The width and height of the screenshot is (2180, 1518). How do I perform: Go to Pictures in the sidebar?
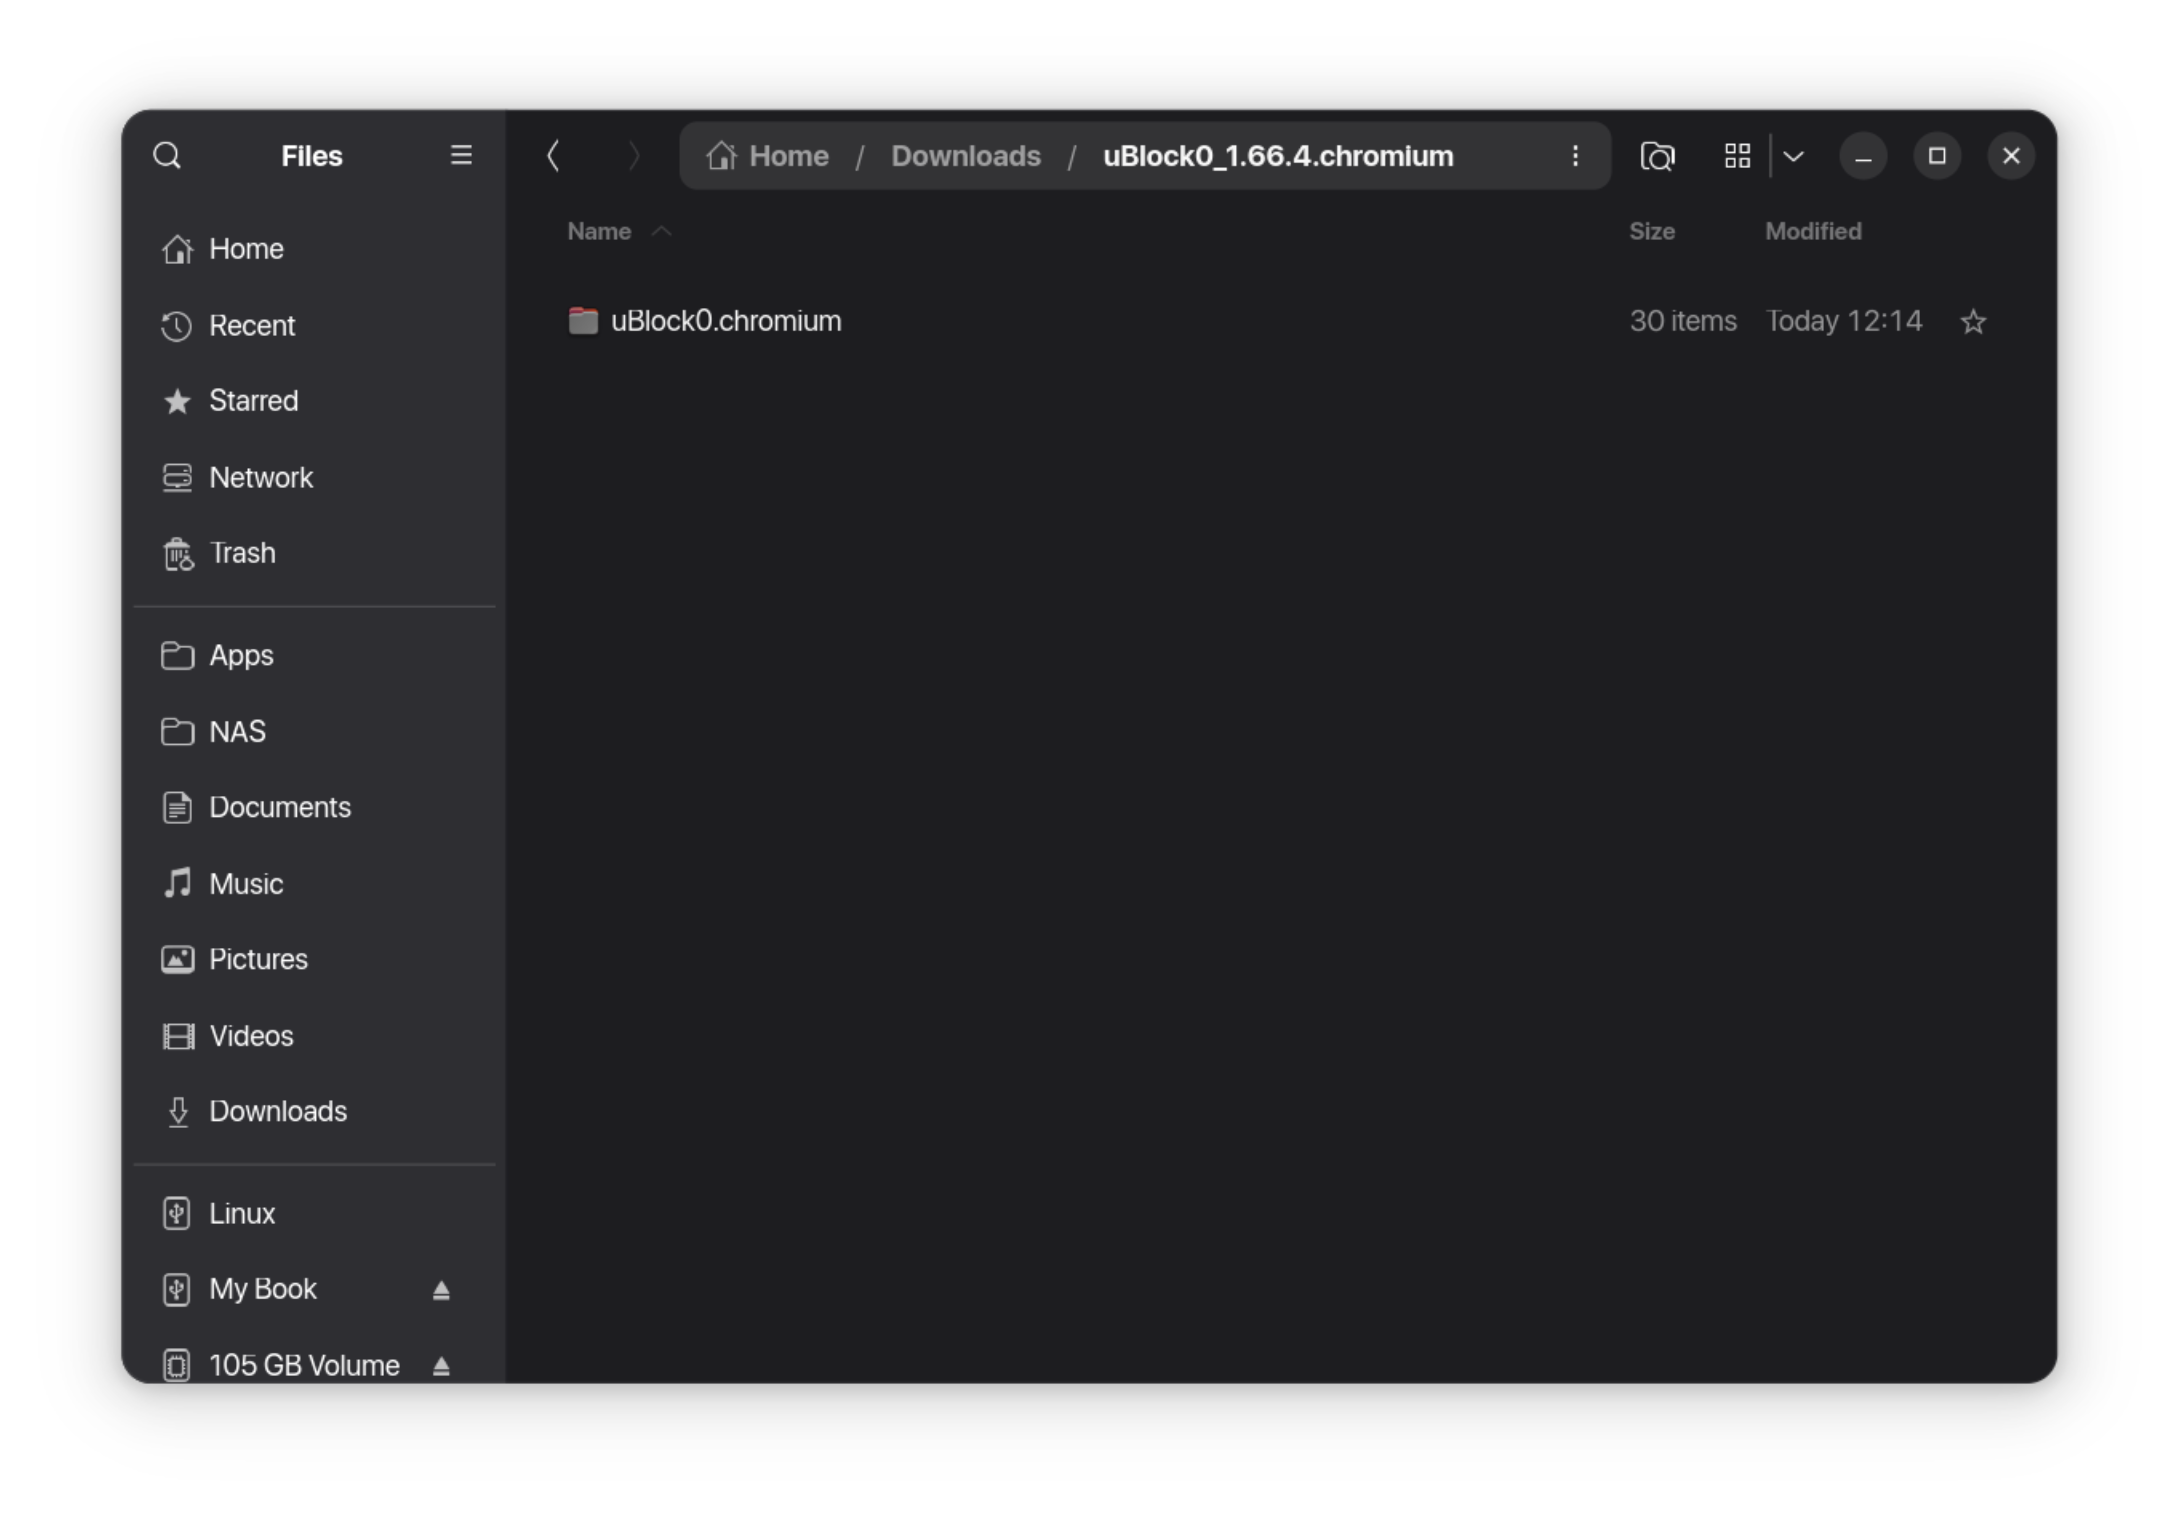[x=314, y=960]
